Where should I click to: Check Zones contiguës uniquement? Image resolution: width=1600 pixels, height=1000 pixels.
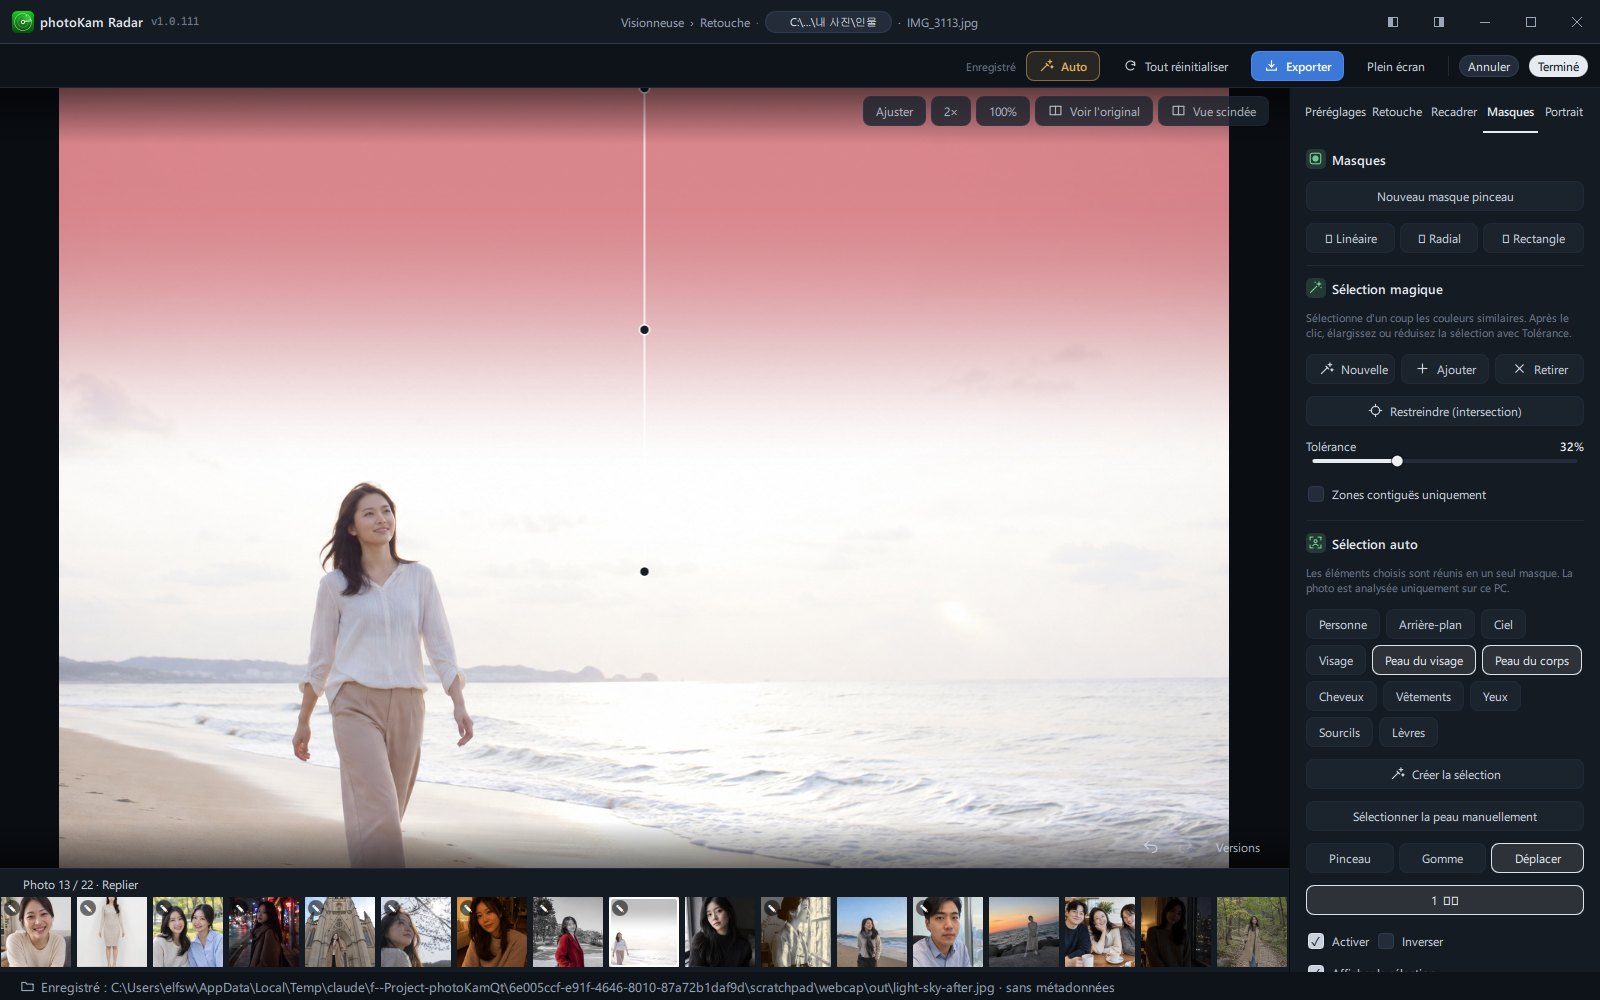coord(1316,495)
